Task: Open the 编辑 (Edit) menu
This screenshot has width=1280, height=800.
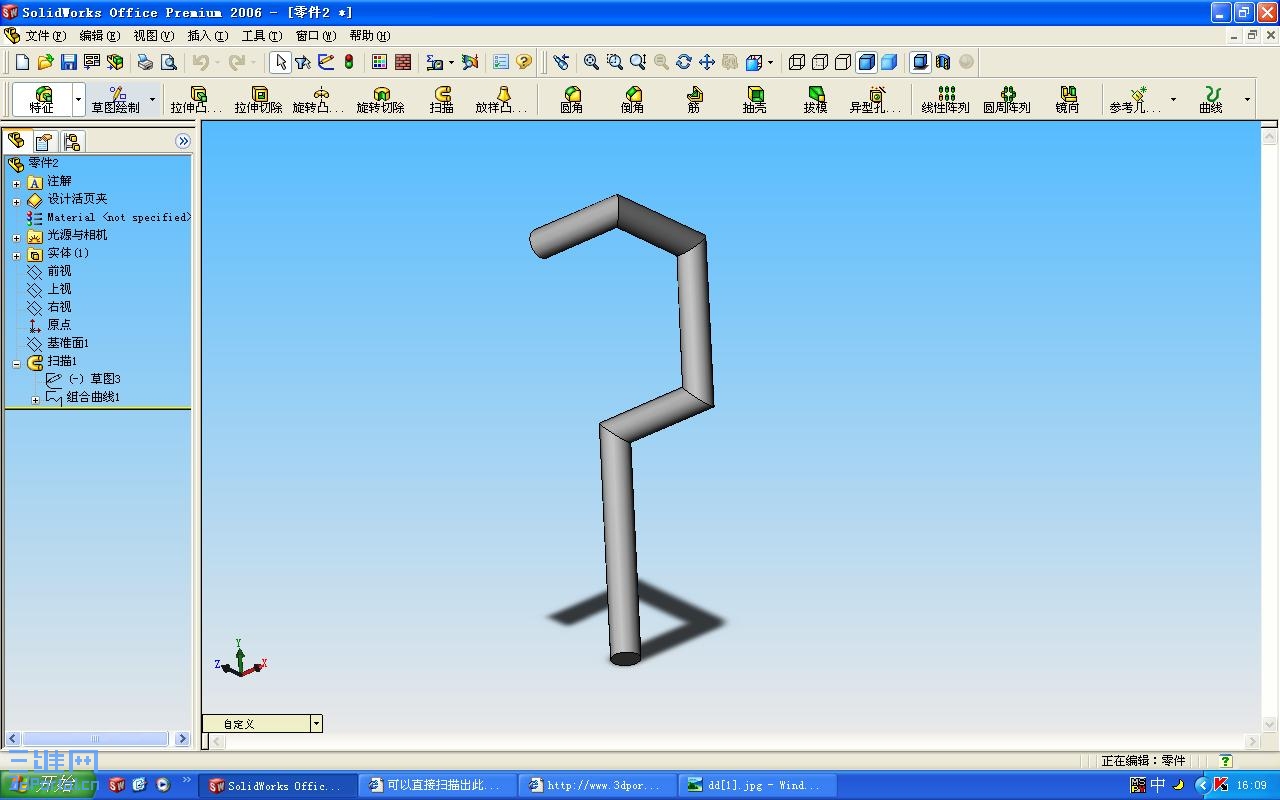Action: tap(99, 36)
